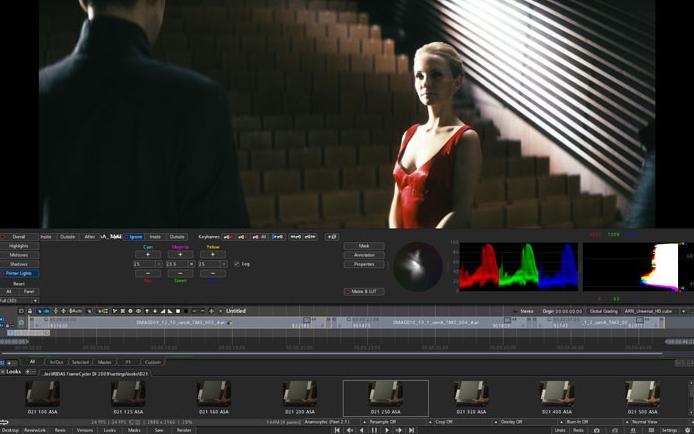Viewport: 694px width, 434px height.
Task: Click the snapshot camera icon near Redo
Action: click(x=597, y=430)
